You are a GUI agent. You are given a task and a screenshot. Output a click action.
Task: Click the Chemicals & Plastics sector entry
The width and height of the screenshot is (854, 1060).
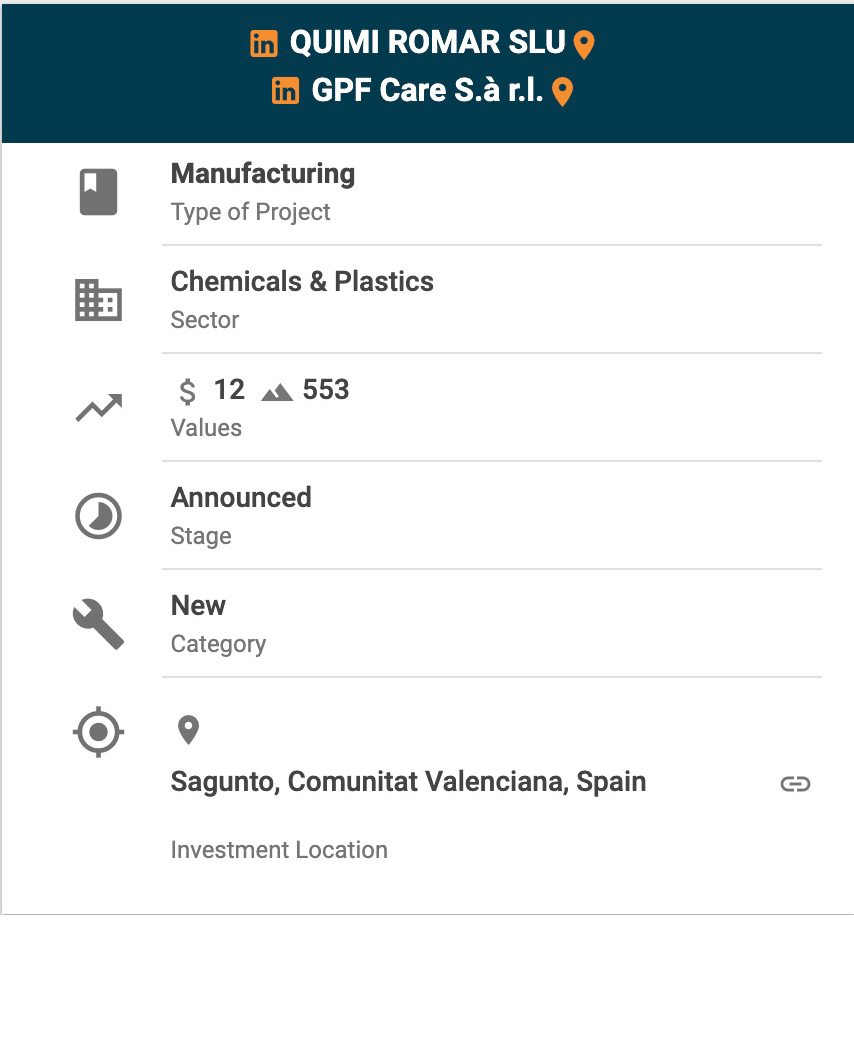(x=302, y=282)
